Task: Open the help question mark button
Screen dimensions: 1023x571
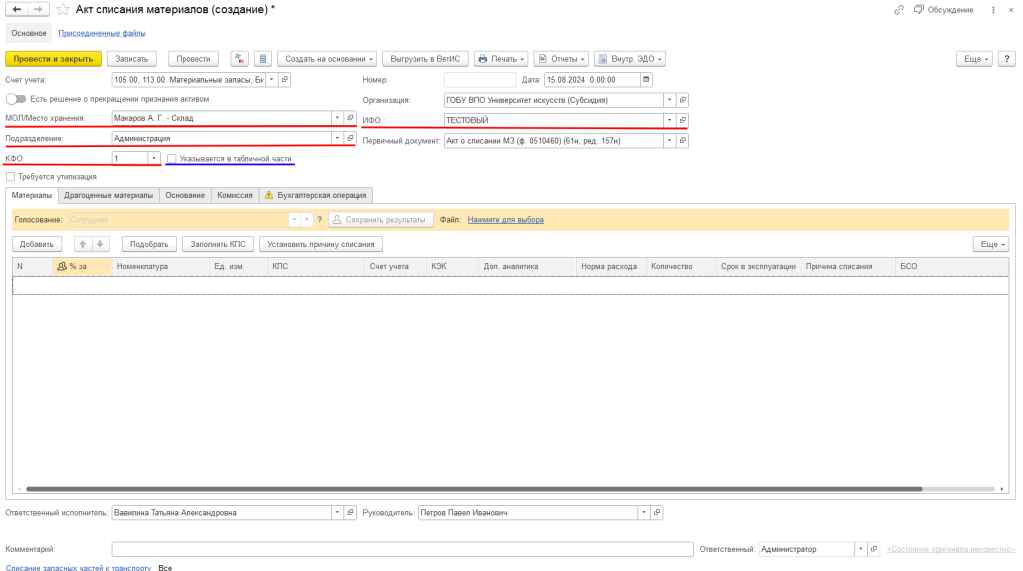Action: click(1007, 59)
